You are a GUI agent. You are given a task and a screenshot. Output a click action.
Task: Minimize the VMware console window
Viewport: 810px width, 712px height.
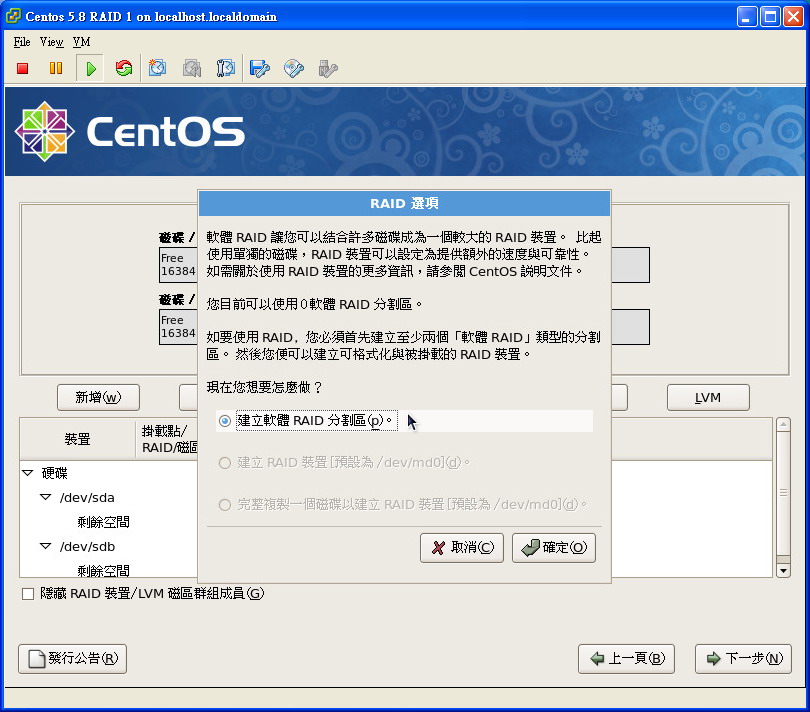click(x=746, y=17)
